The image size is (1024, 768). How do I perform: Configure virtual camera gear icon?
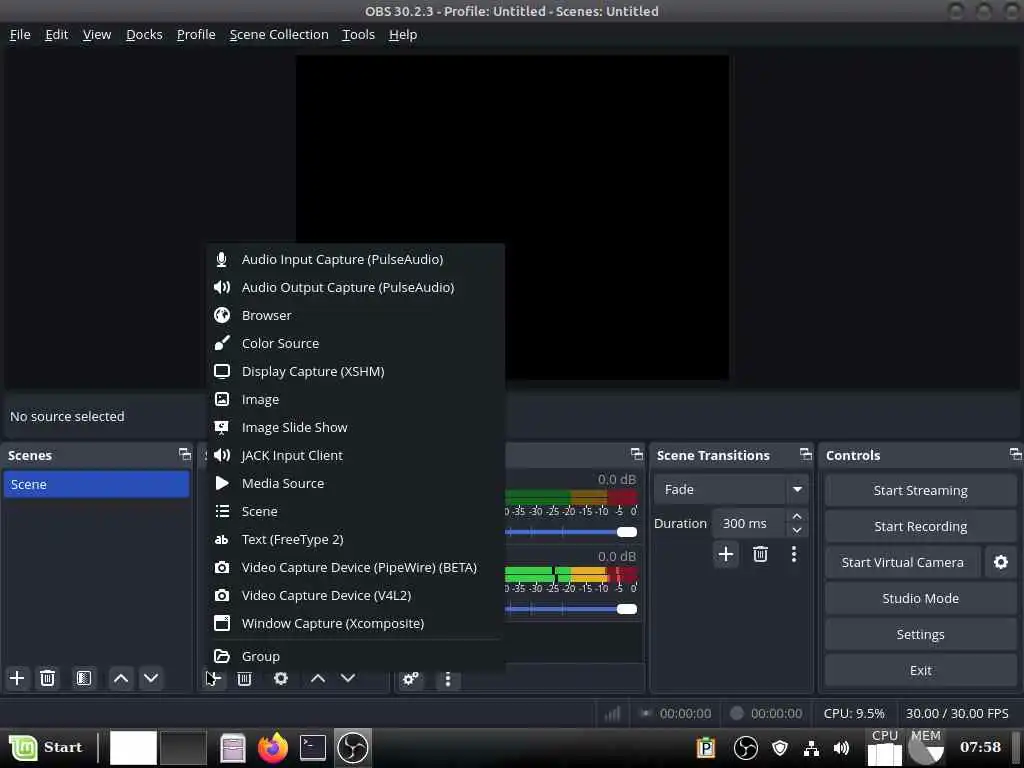click(1000, 562)
